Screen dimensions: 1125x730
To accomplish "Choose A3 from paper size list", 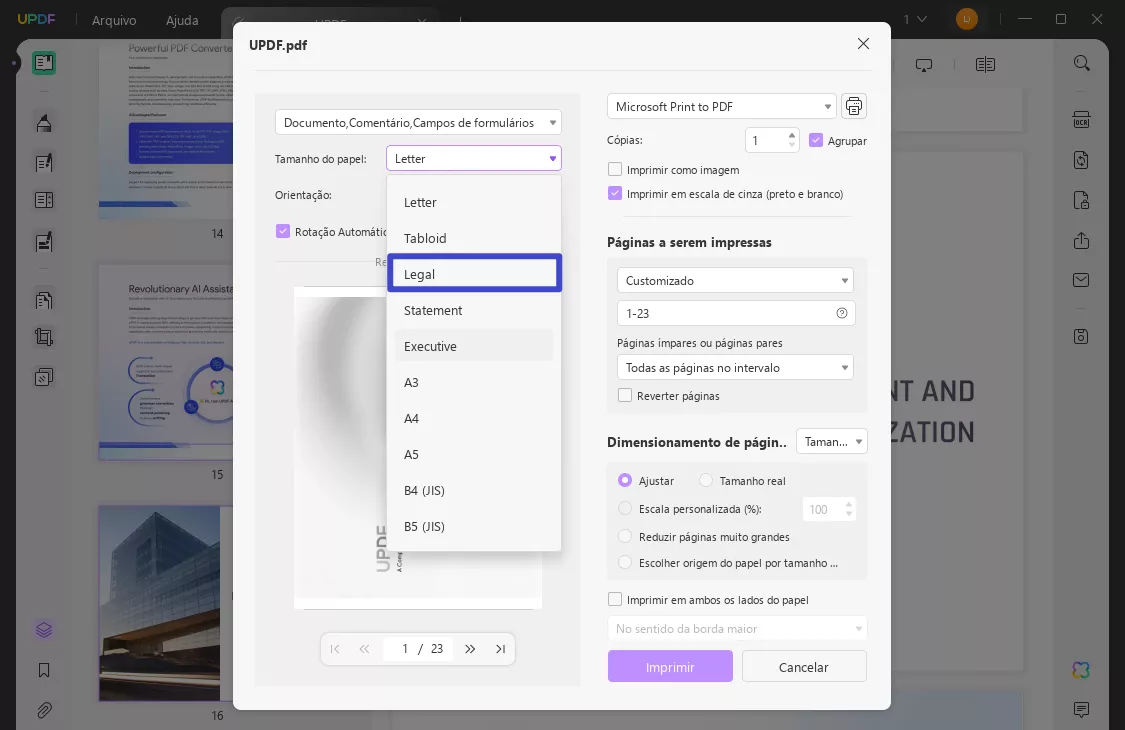I will click(x=474, y=383).
